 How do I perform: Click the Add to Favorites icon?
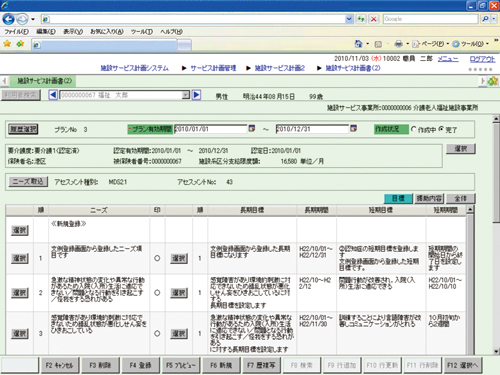(20, 44)
